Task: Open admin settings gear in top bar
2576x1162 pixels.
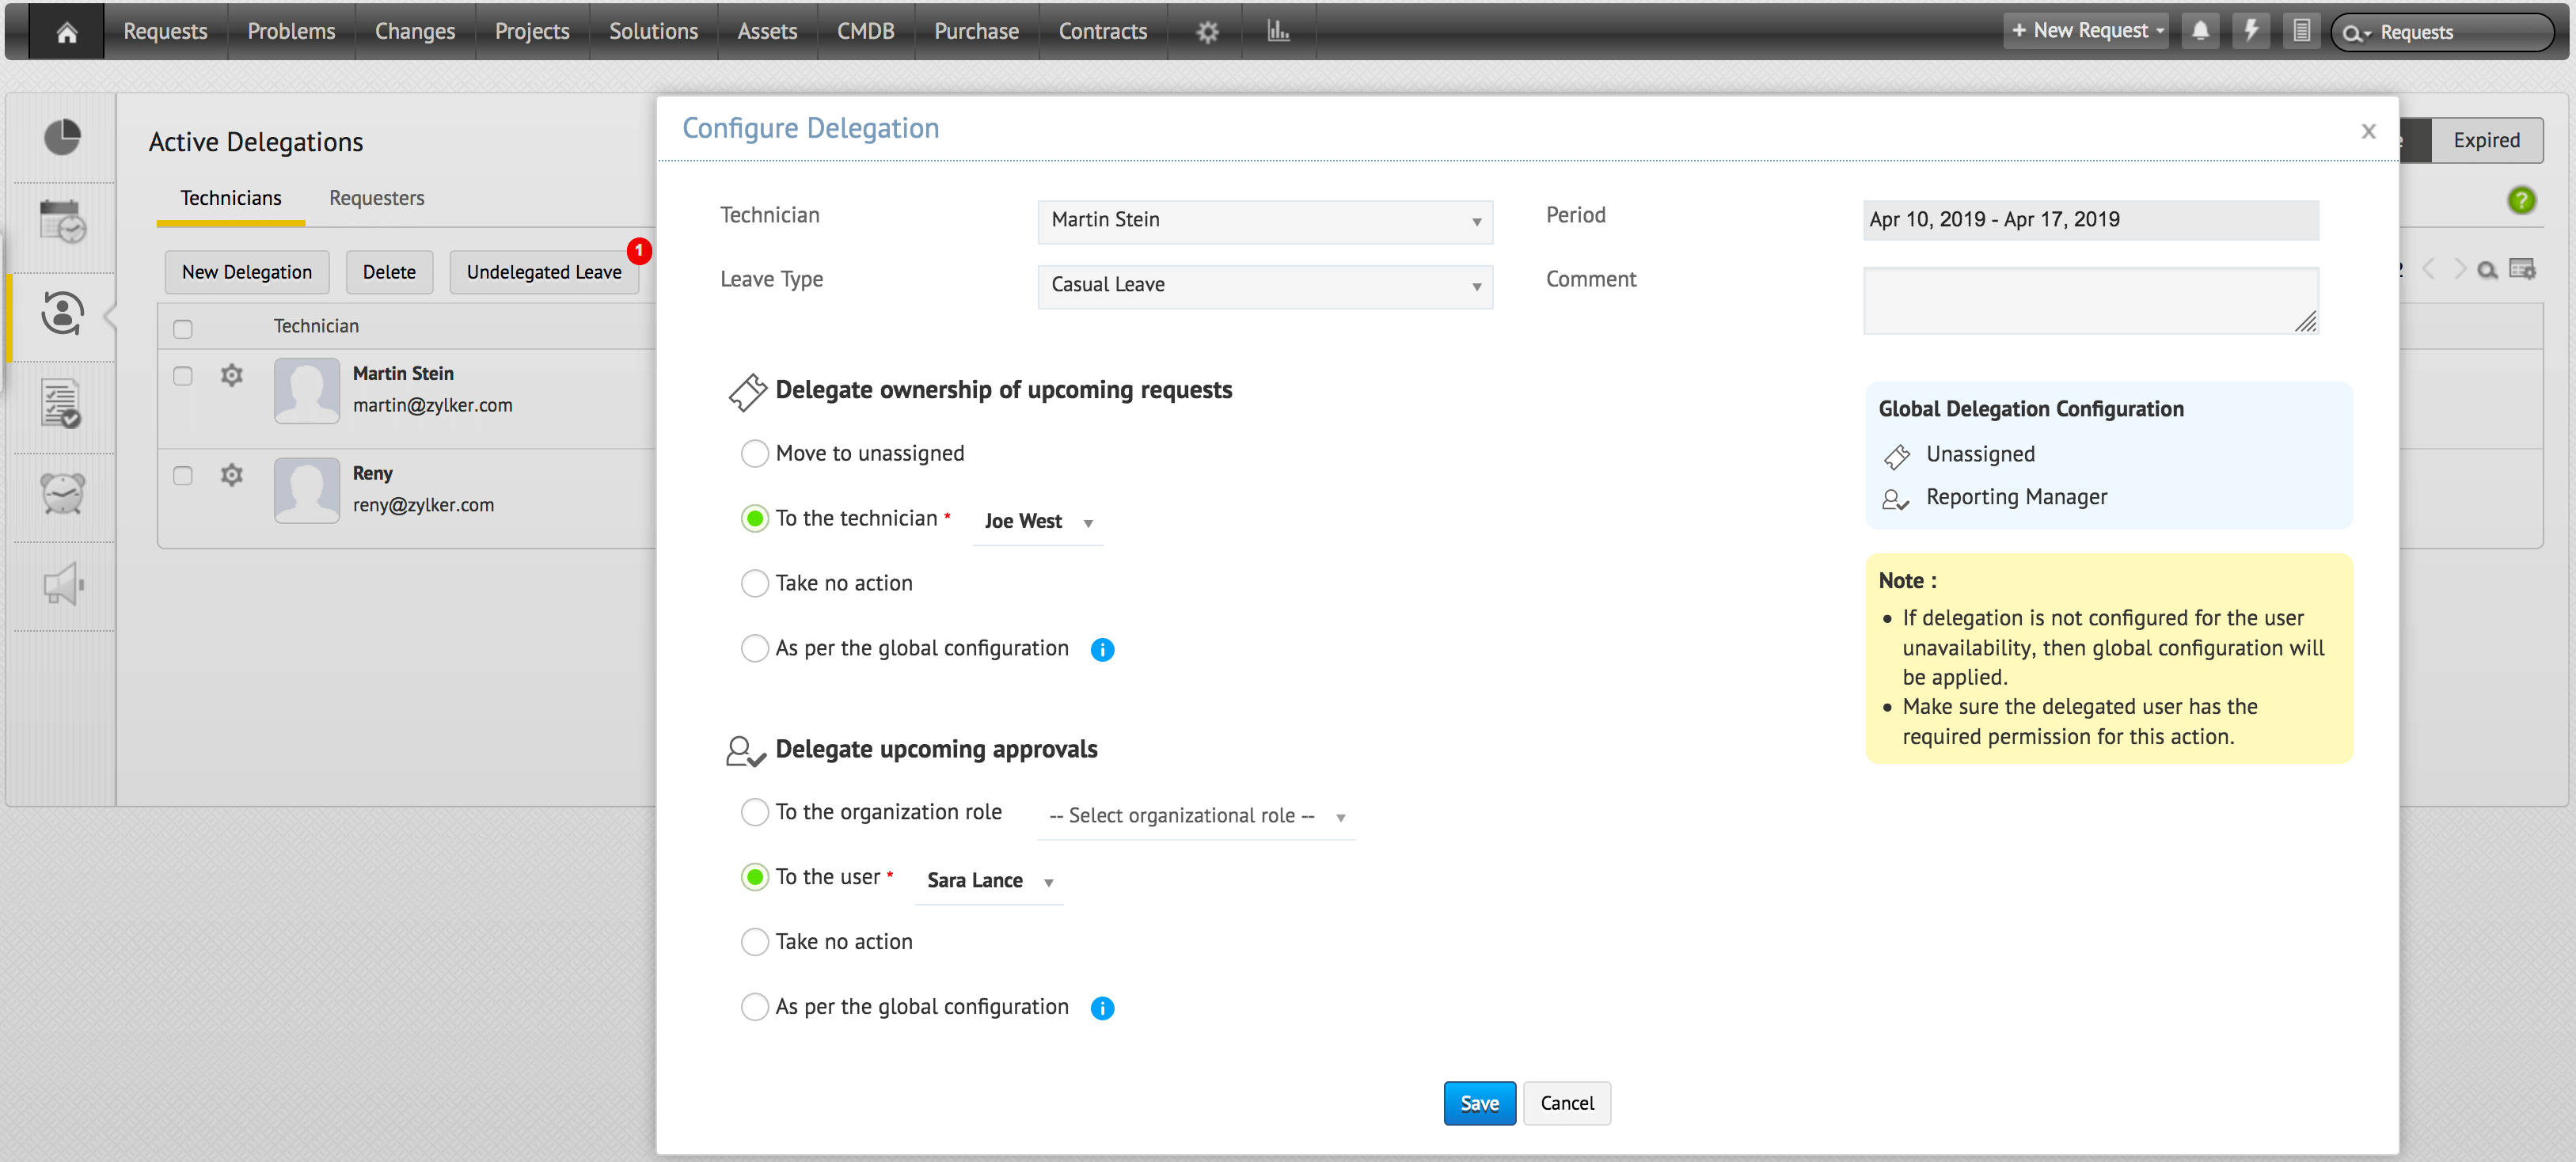Action: click(1207, 32)
